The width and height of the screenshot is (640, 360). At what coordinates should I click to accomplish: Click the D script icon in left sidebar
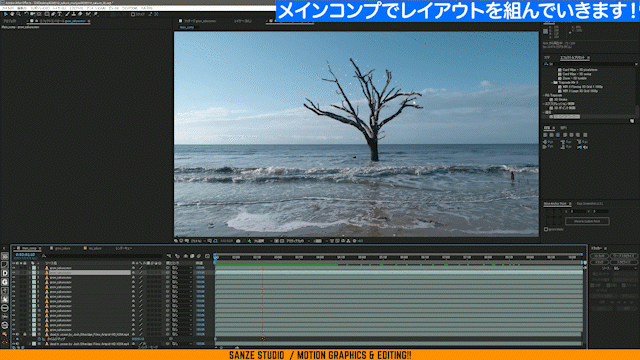(x=5, y=273)
